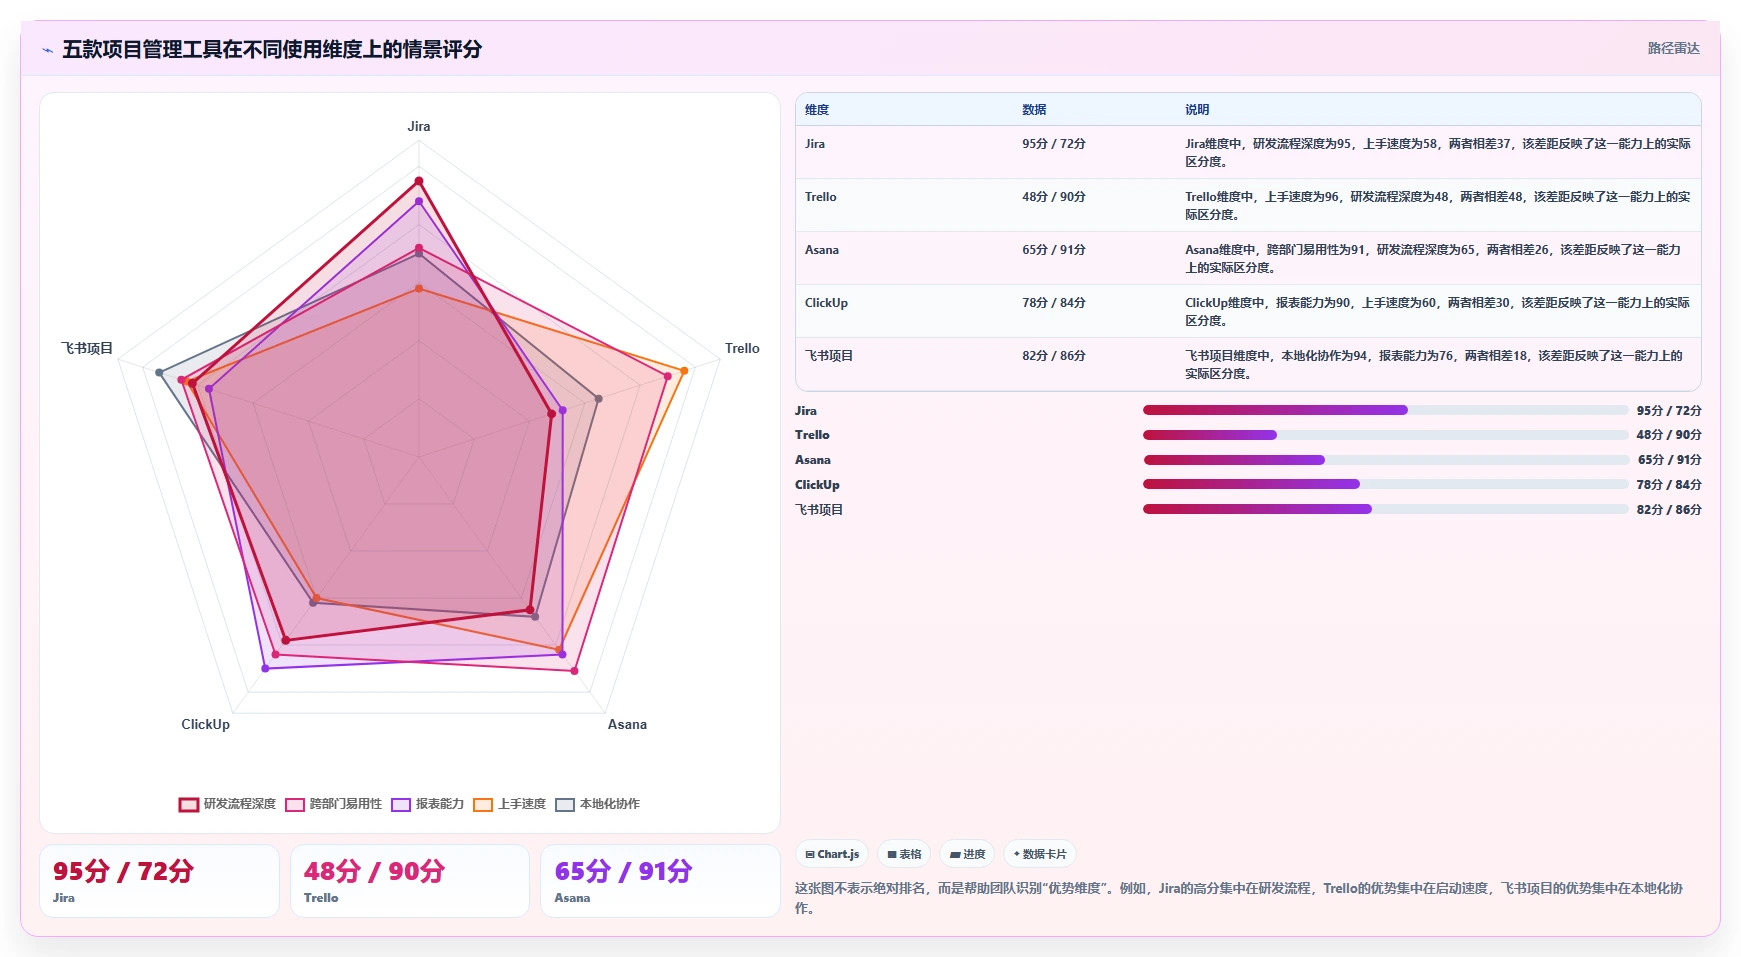Image resolution: width=1741 pixels, height=957 pixels.
Task: Select the Jira row in table
Action: pyautogui.click(x=1248, y=152)
